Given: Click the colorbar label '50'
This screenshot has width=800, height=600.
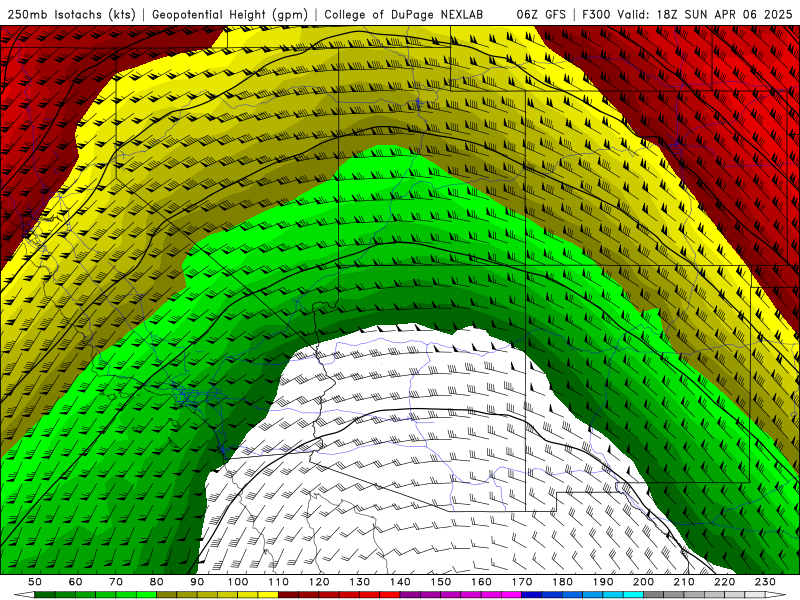Looking at the screenshot, I should pos(35,582).
